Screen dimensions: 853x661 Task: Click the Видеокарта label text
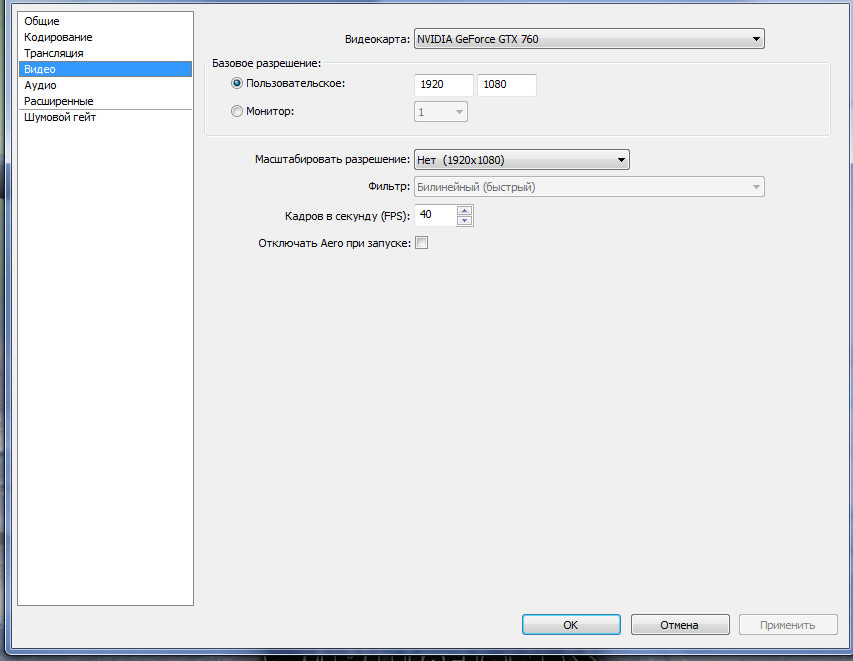[377, 39]
